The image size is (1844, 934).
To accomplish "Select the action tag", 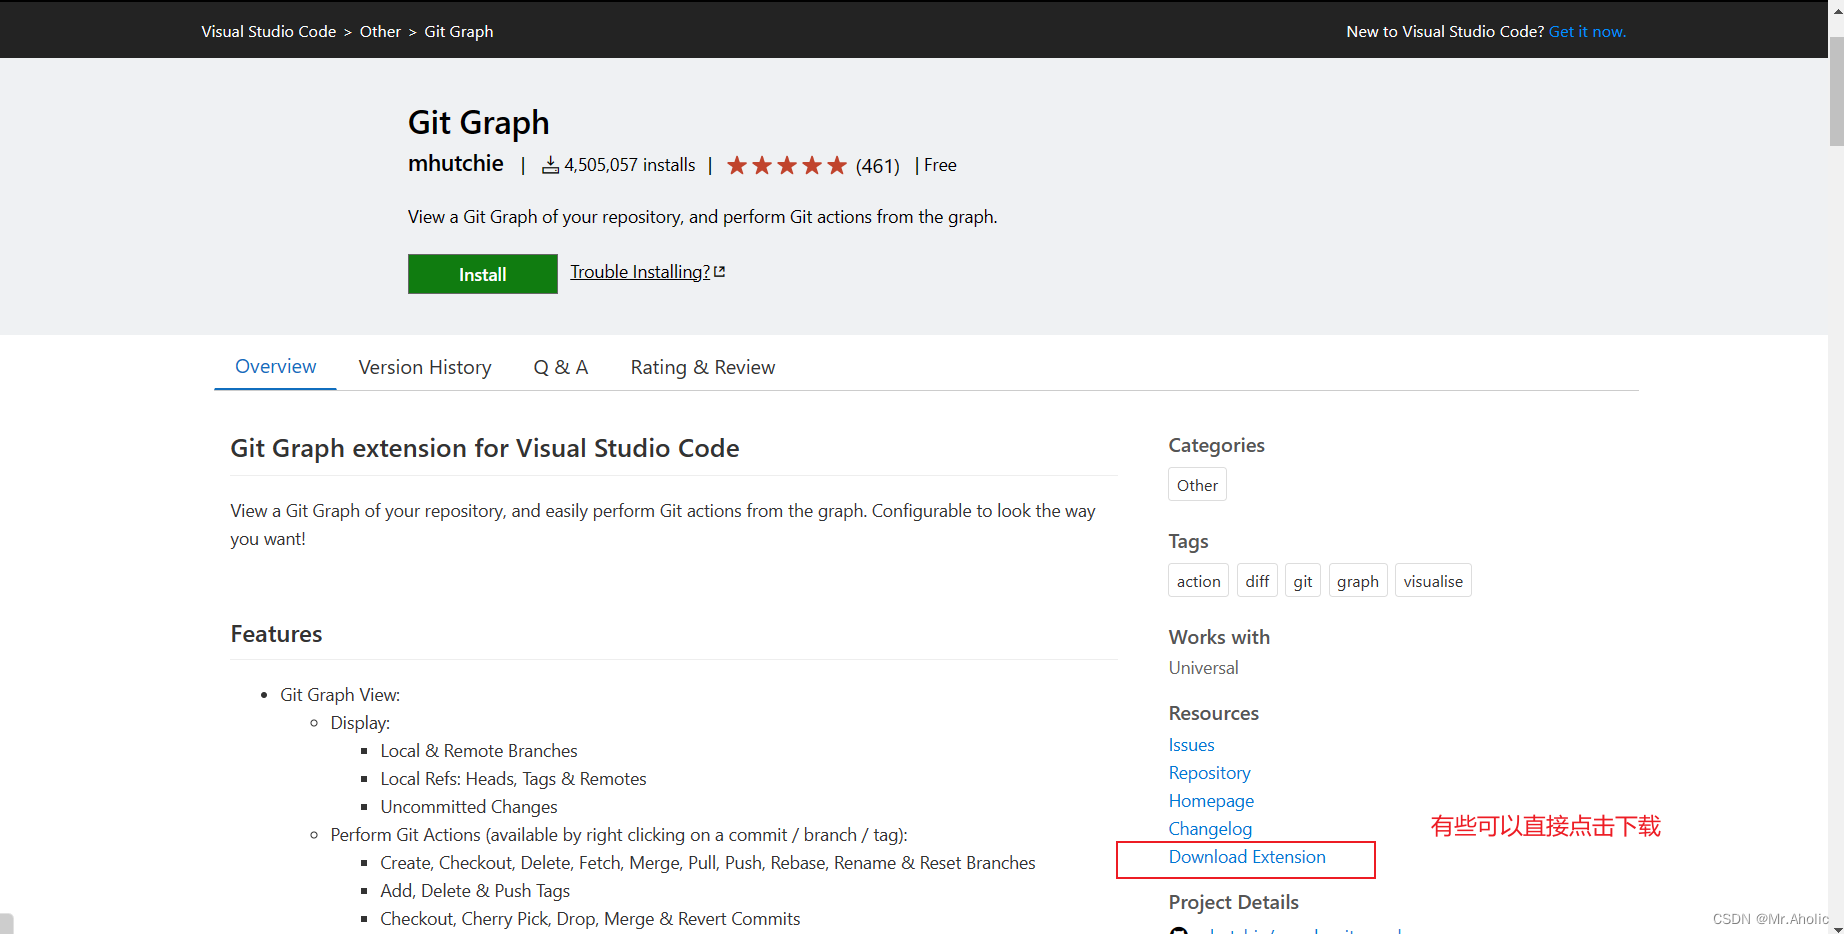I will click(x=1198, y=581).
